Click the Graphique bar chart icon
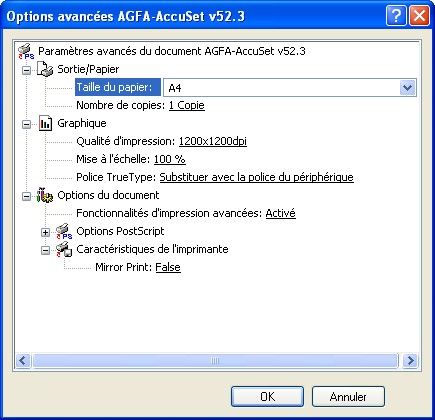 [x=45, y=123]
